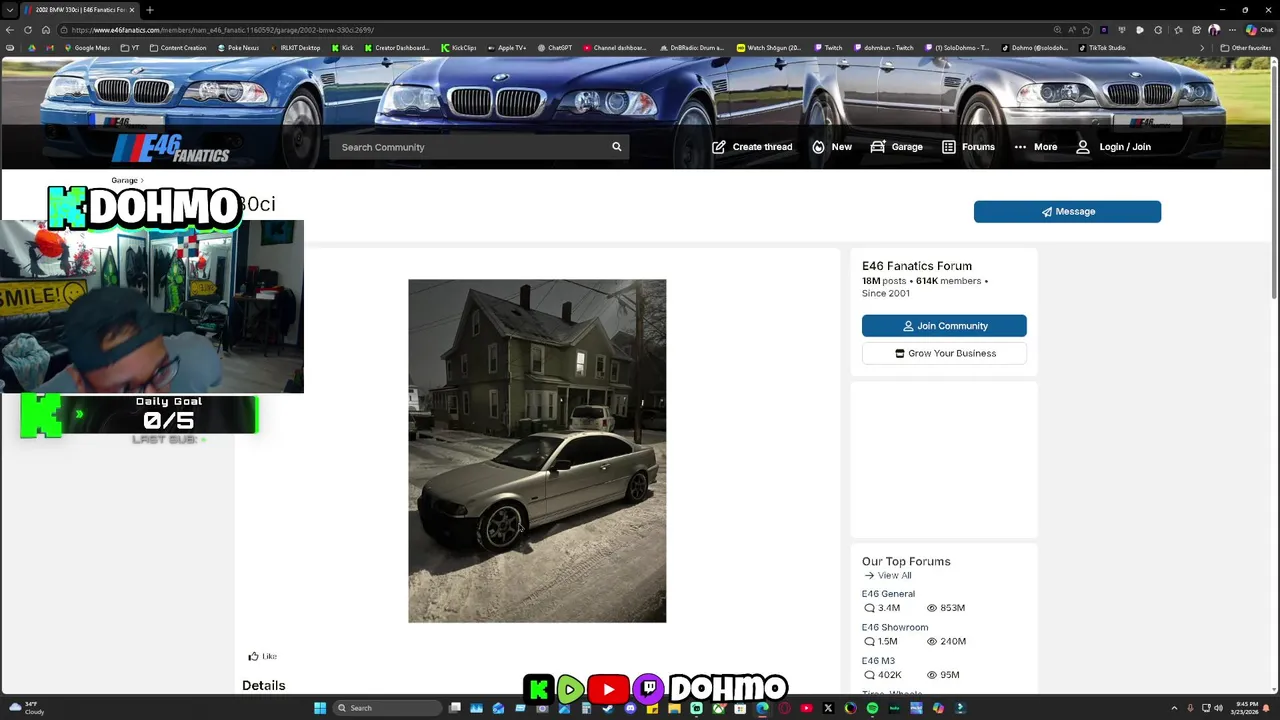Open the X app from the taskbar

tap(828, 708)
